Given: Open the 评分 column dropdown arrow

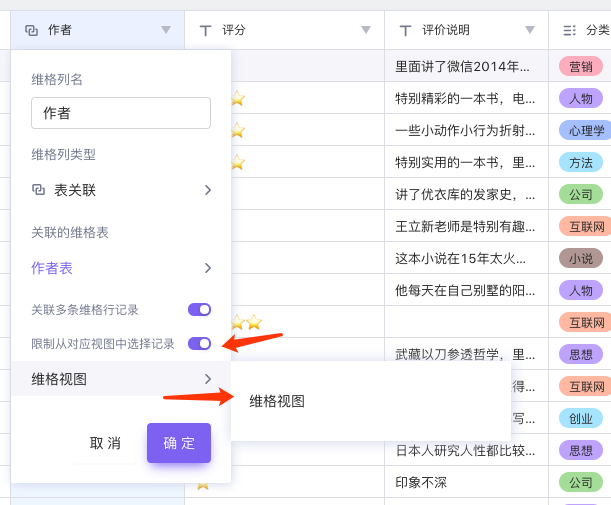Looking at the screenshot, I should [366, 30].
